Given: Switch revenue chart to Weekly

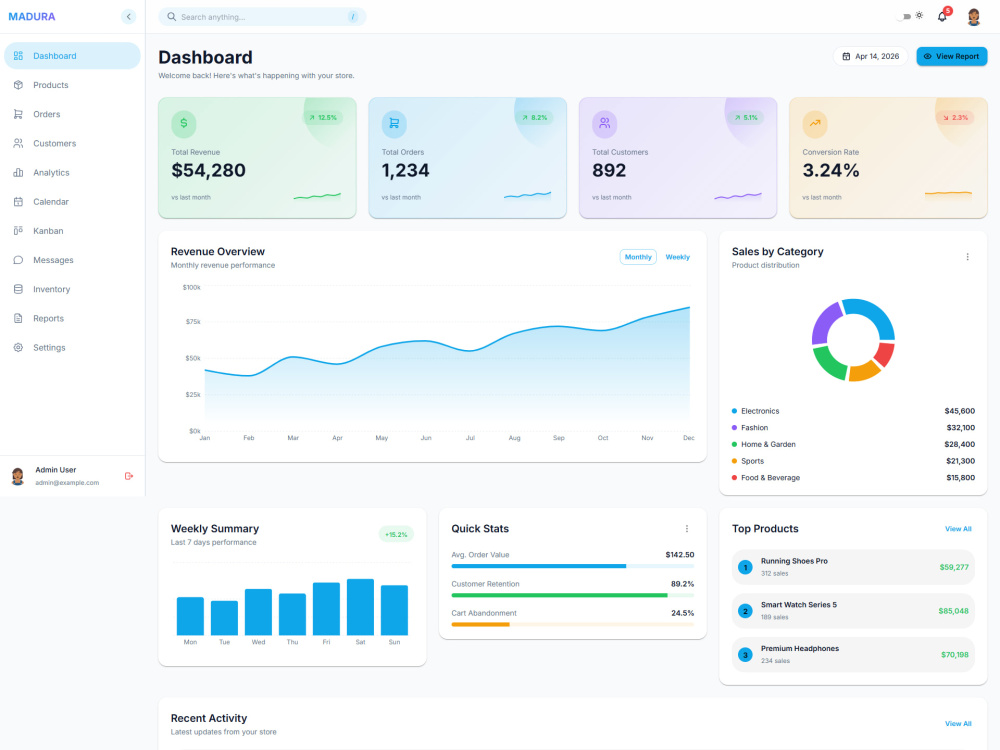Looking at the screenshot, I should click(677, 257).
